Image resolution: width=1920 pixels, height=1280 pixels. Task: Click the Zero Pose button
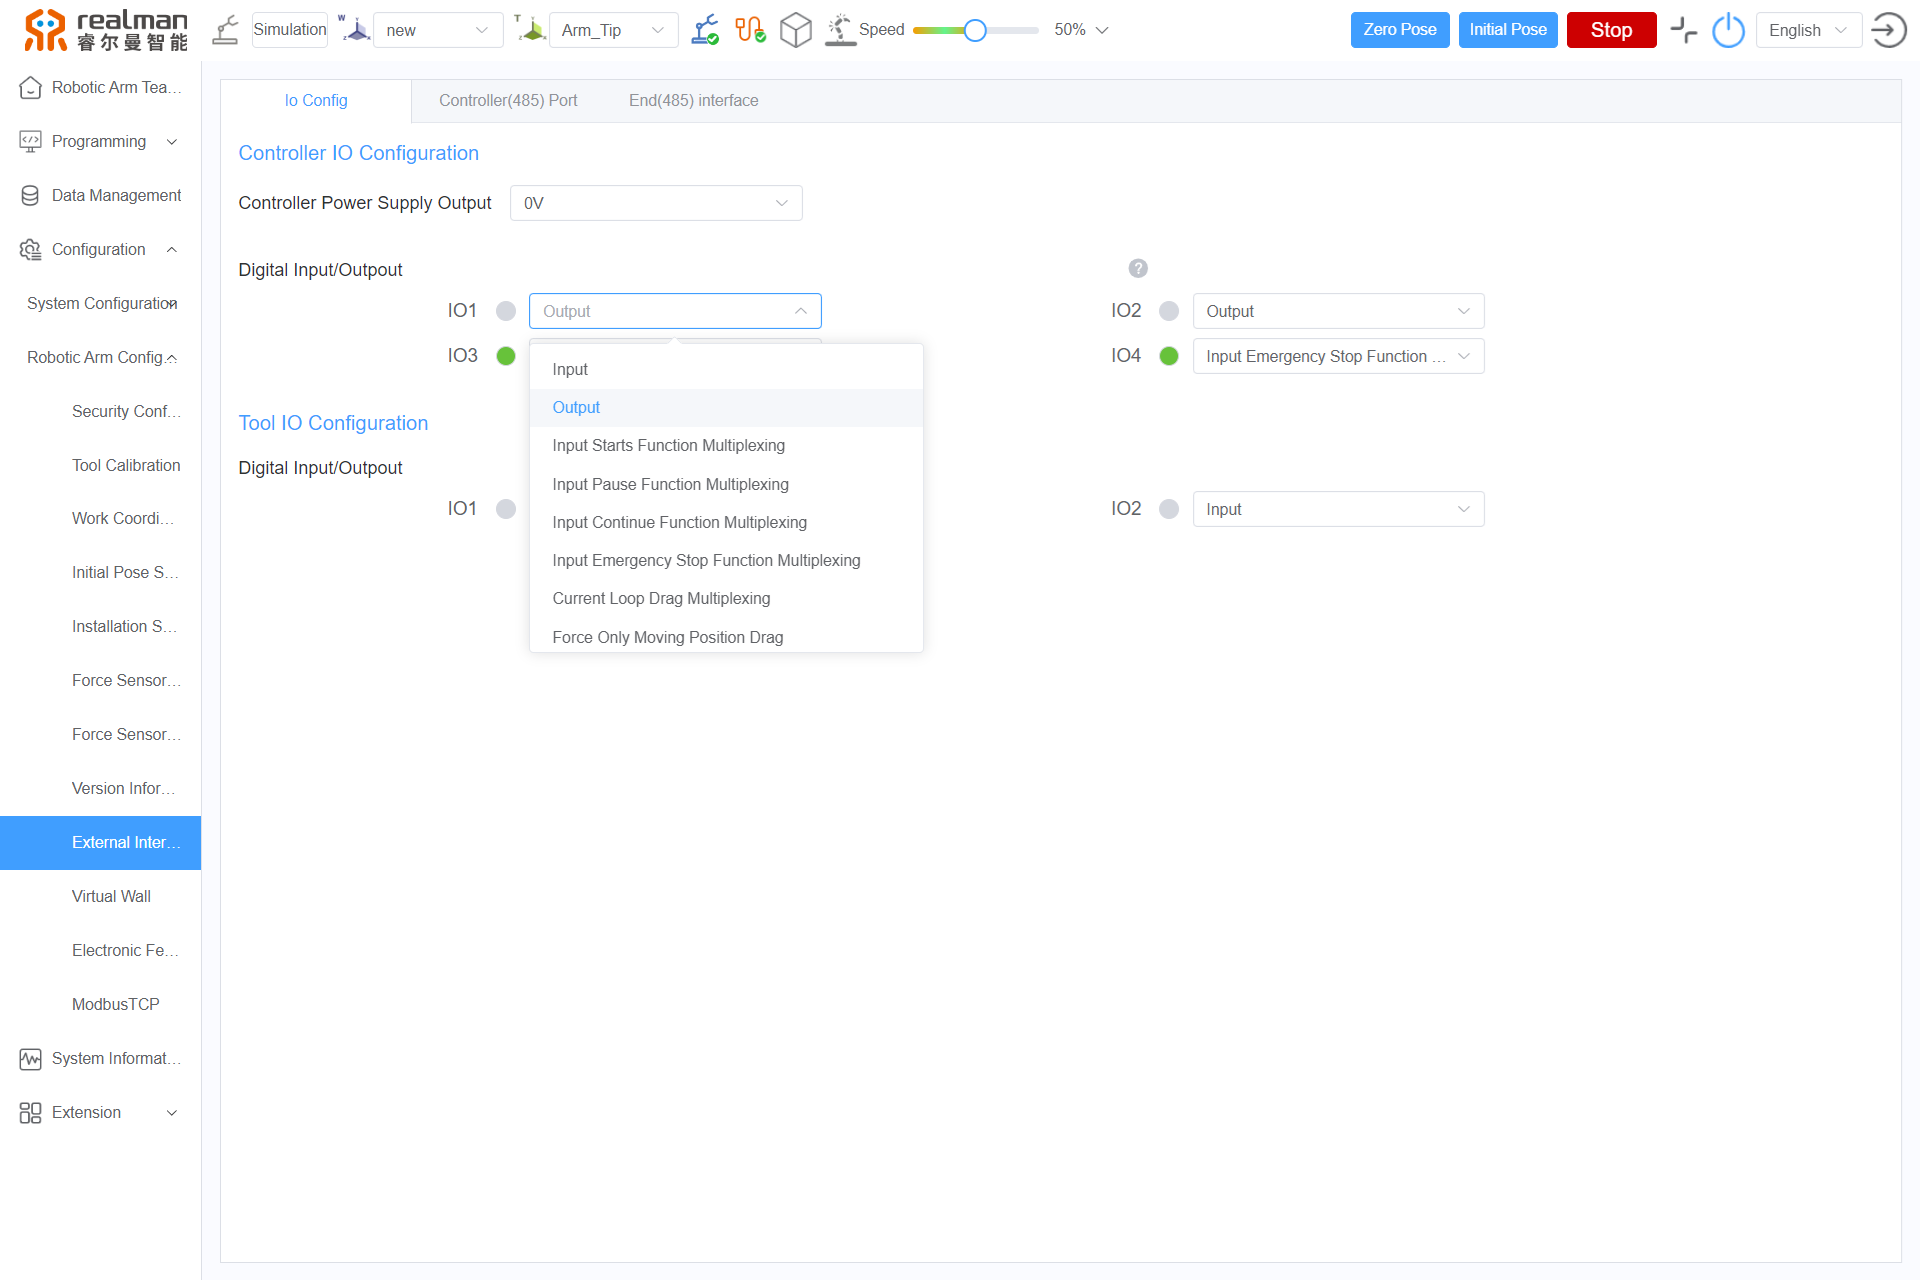(1399, 30)
